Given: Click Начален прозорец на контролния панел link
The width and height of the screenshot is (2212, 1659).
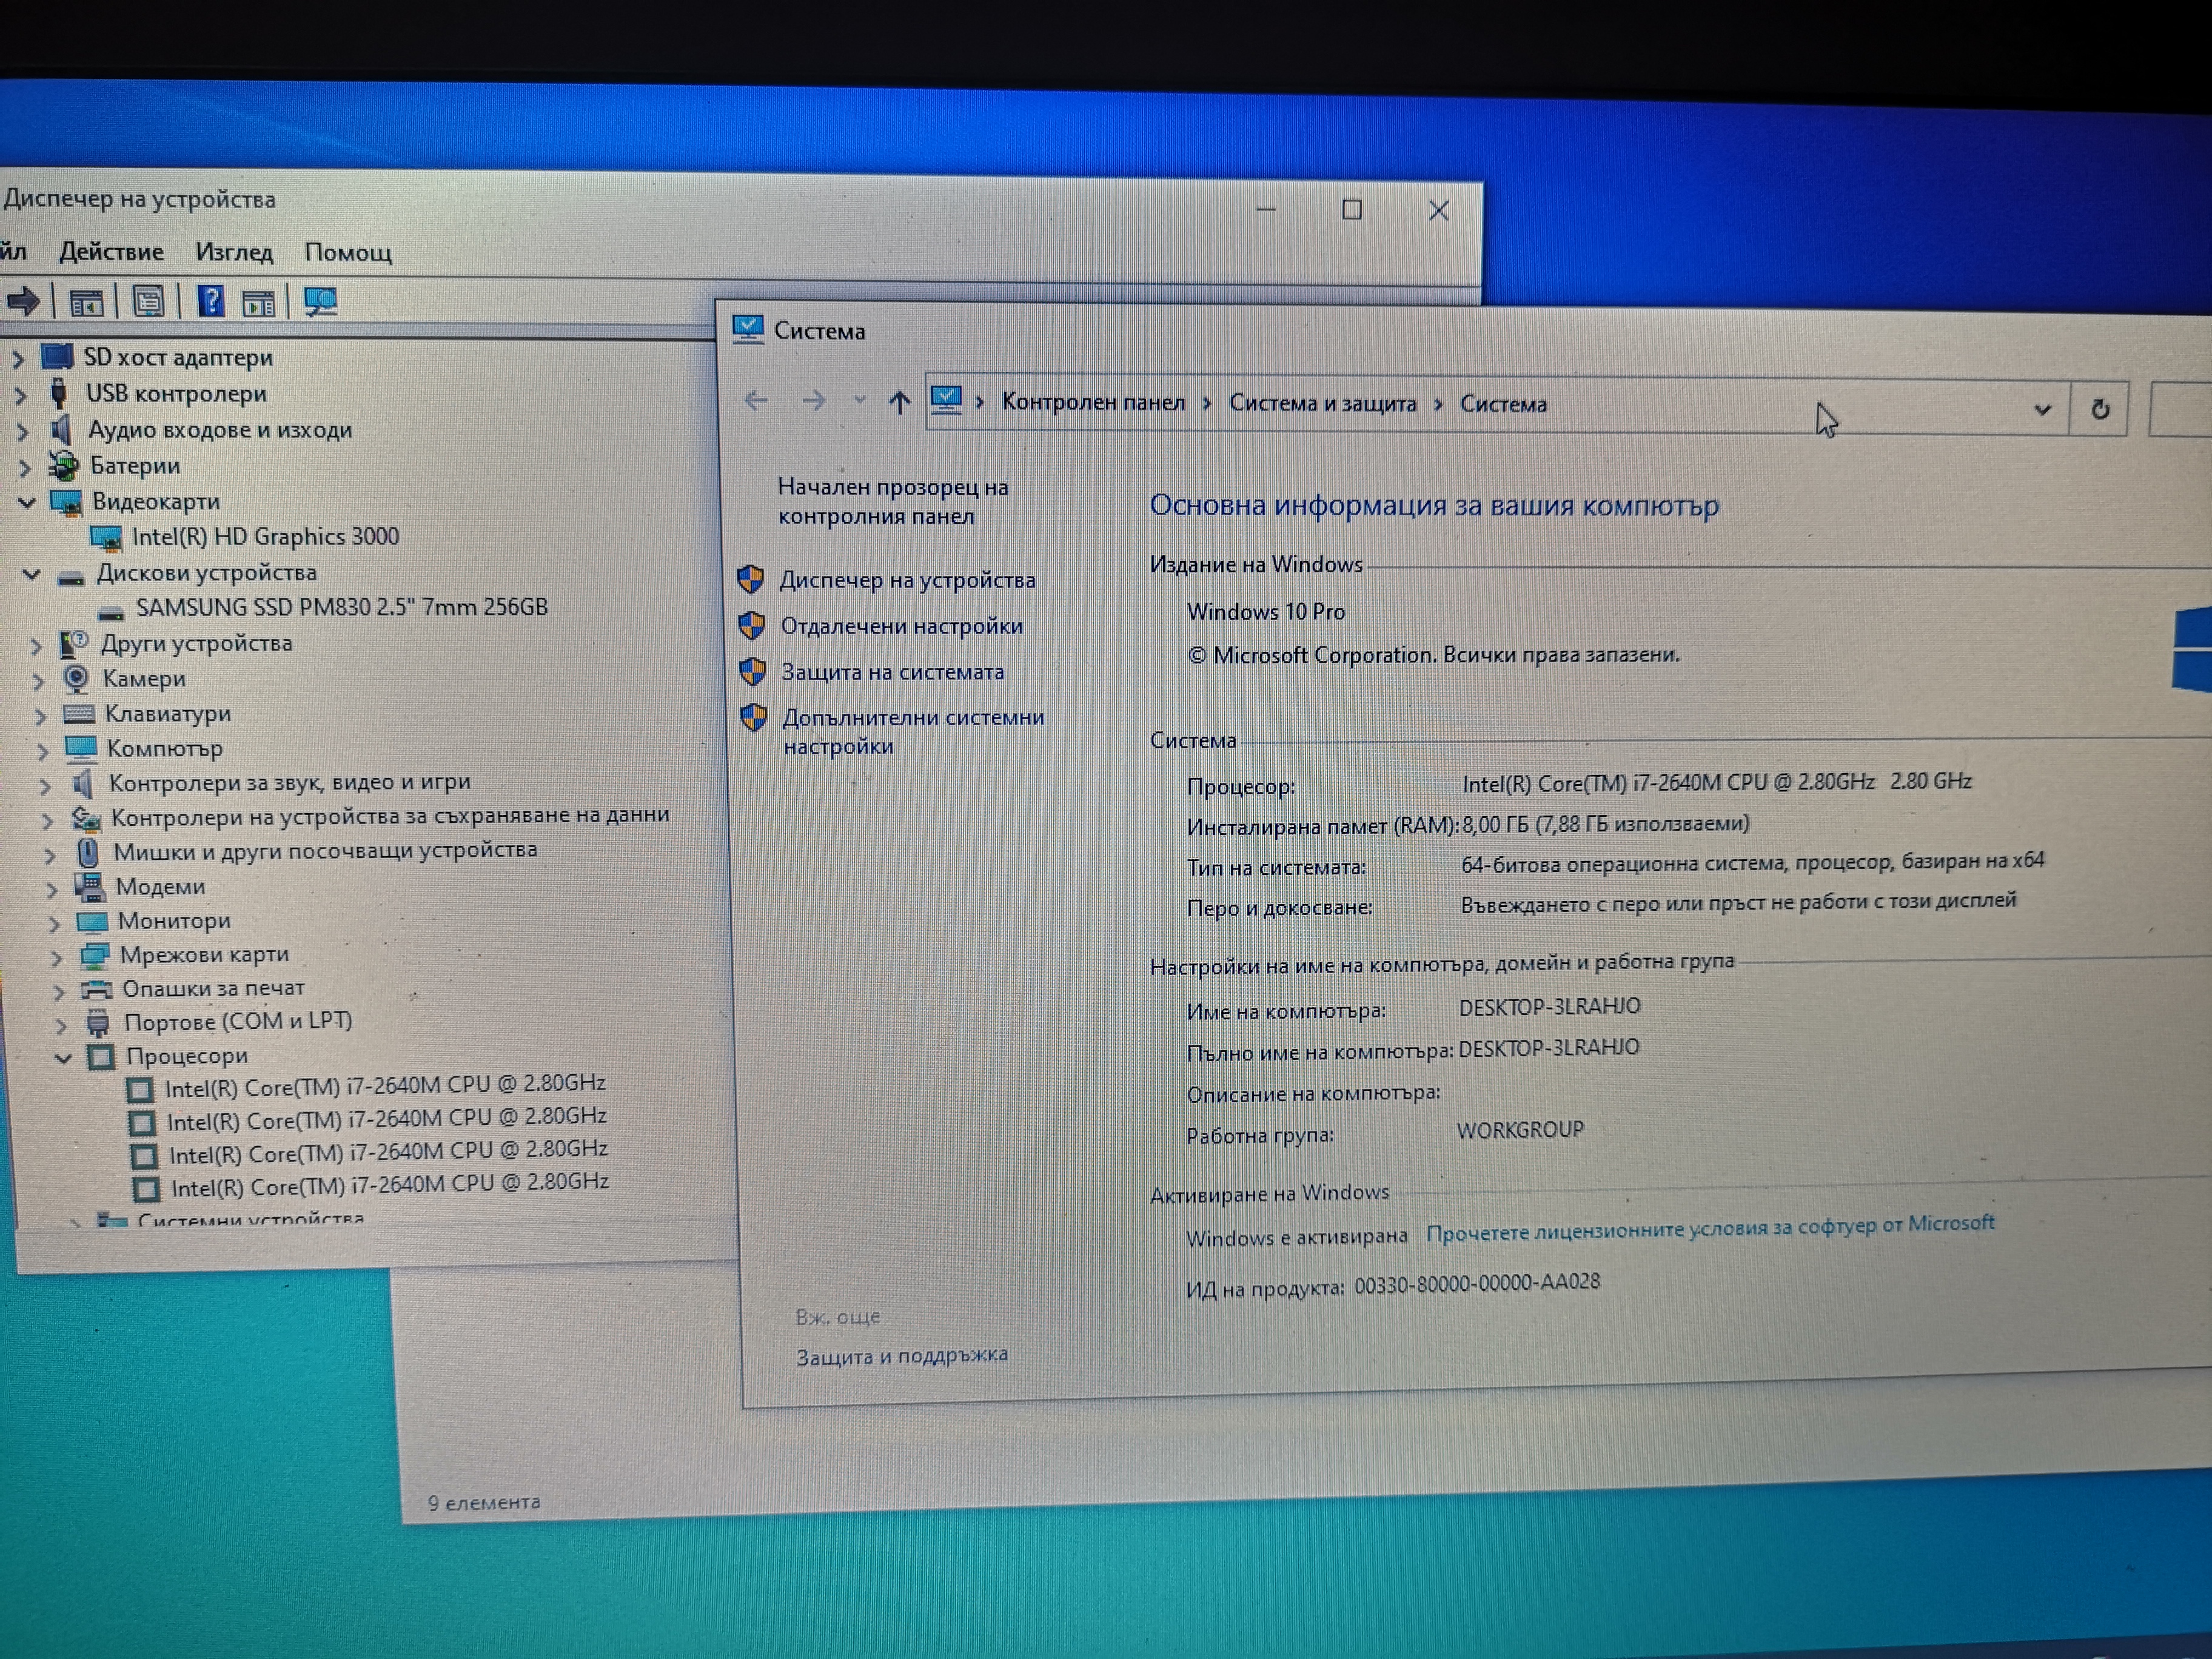Looking at the screenshot, I should [892, 501].
